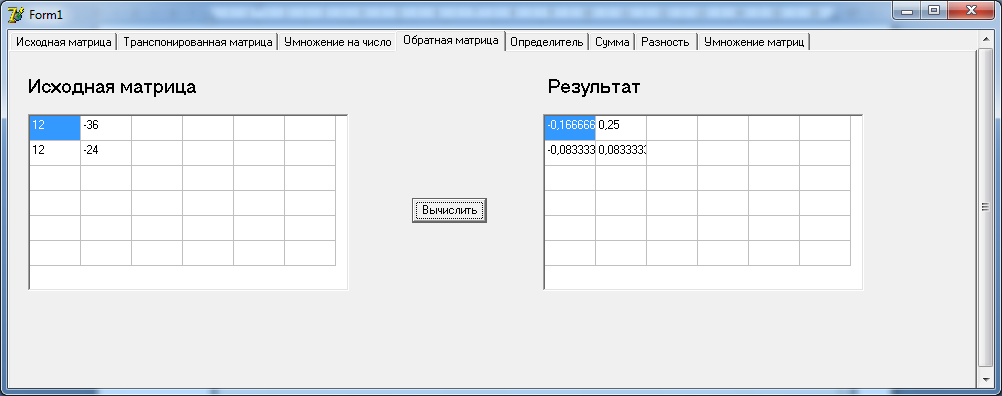Click the scroll up arrow of the form

pyautogui.click(x=985, y=39)
